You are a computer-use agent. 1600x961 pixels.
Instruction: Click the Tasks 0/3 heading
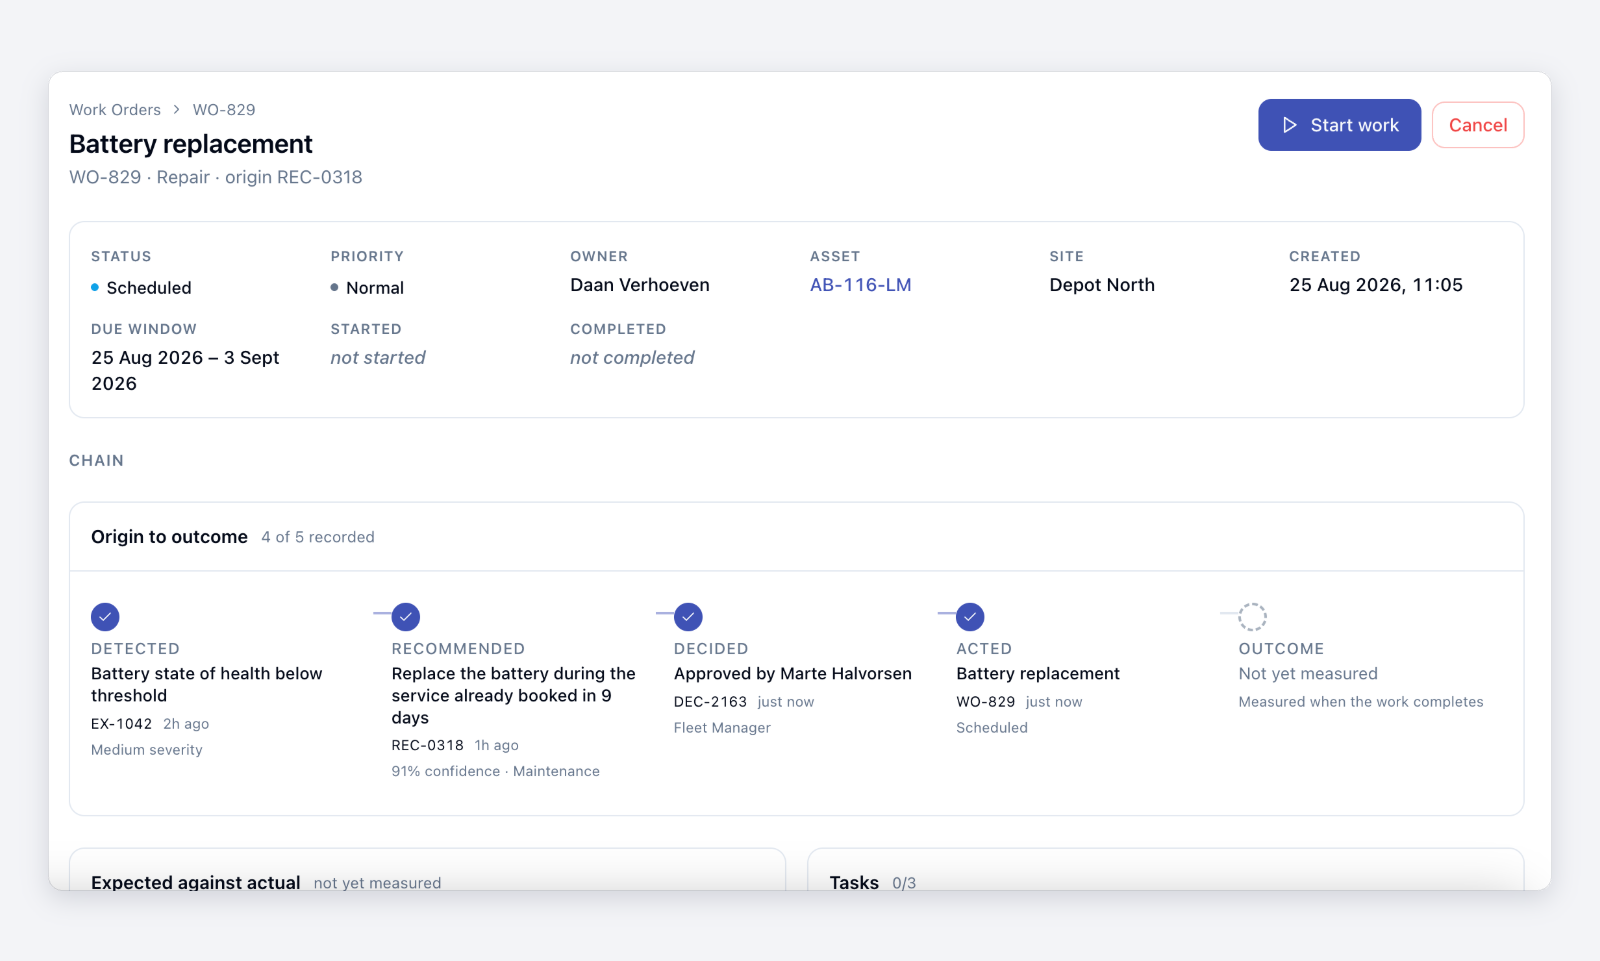pyautogui.click(x=872, y=883)
